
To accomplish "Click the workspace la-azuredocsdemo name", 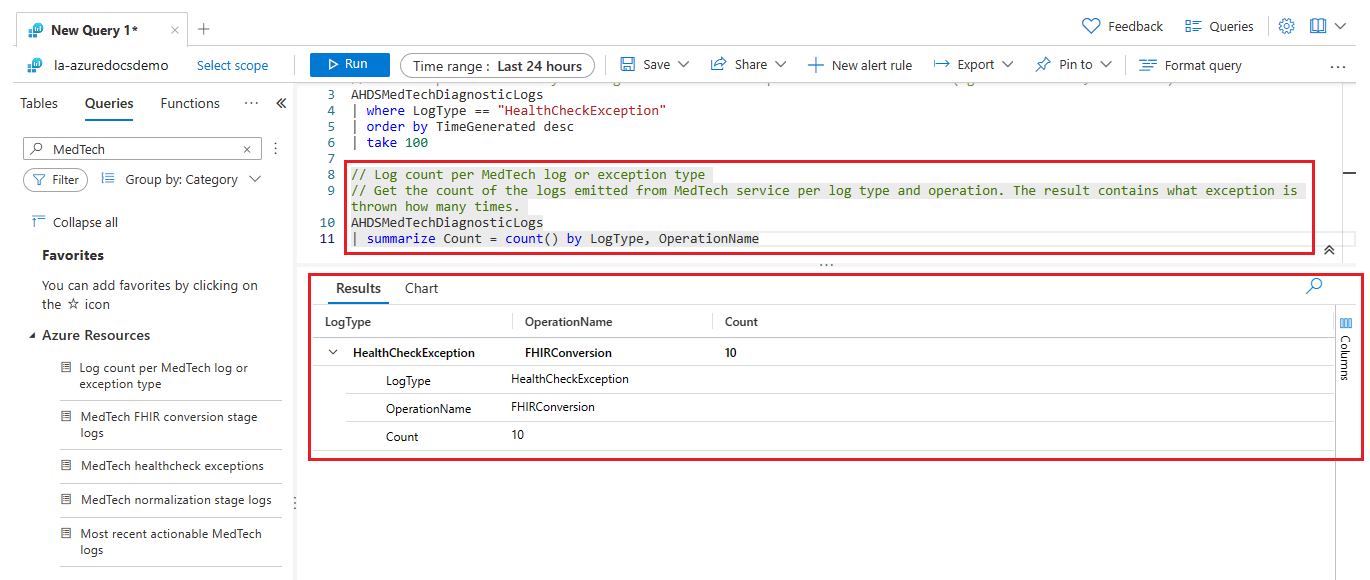I will tap(111, 65).
